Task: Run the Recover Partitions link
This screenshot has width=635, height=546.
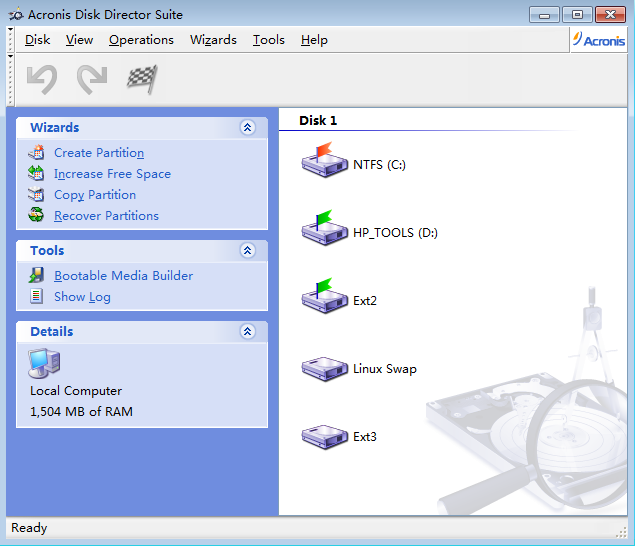Action: click(106, 215)
